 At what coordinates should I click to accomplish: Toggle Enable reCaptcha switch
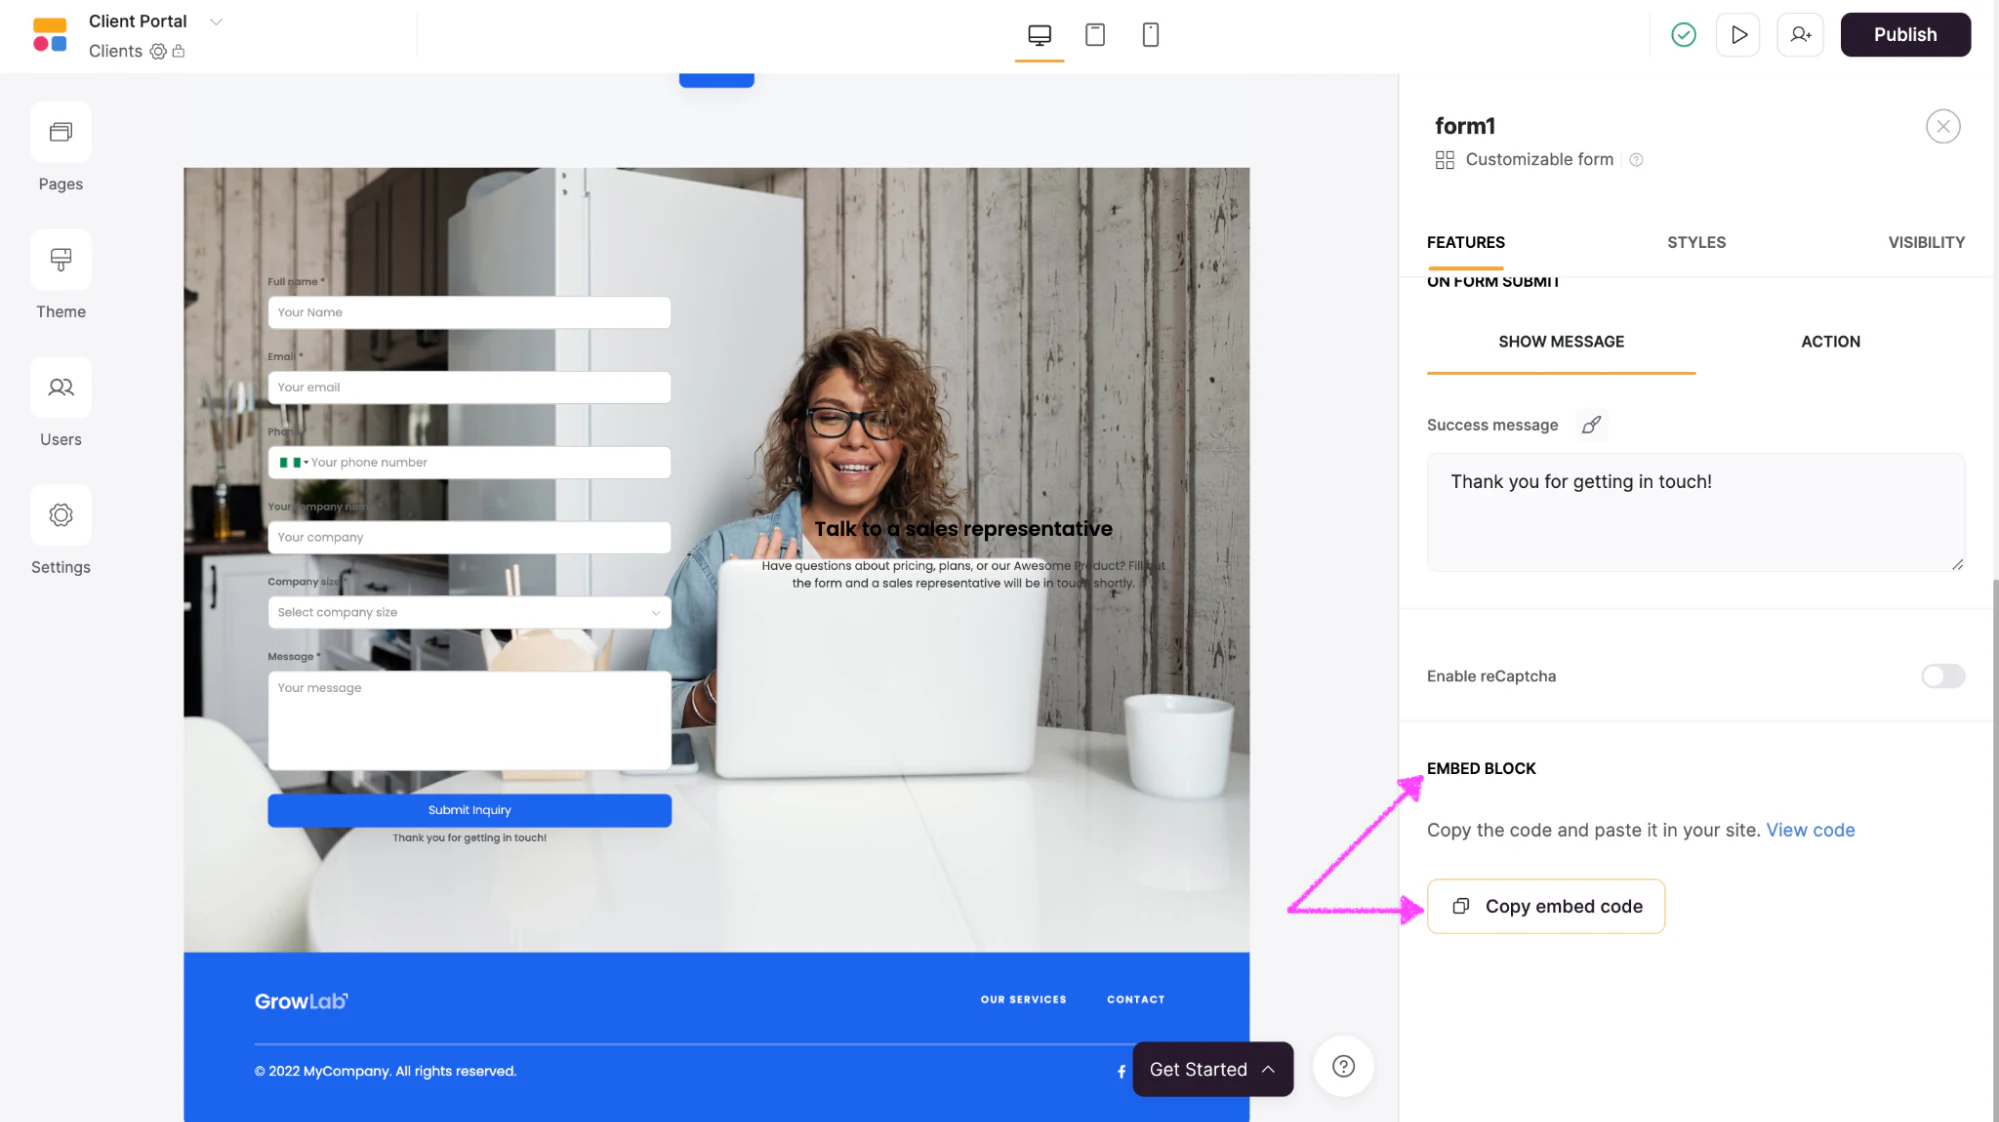[1942, 677]
